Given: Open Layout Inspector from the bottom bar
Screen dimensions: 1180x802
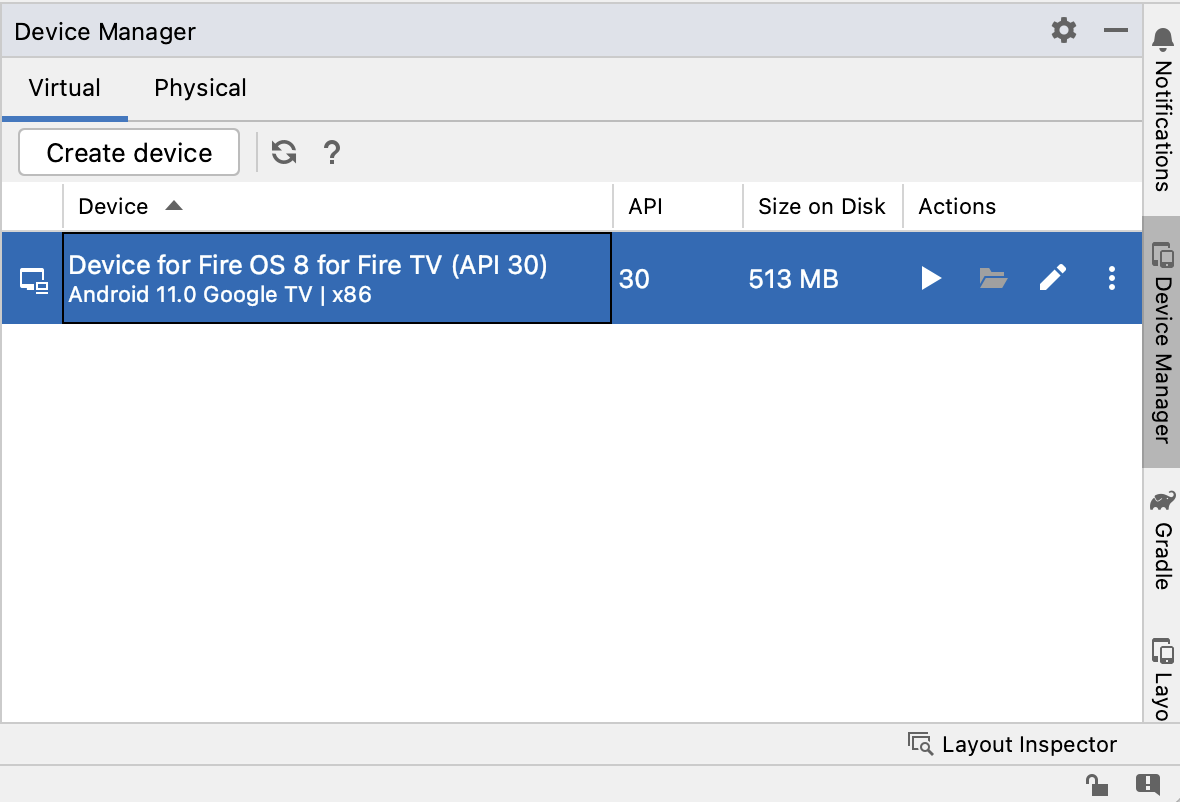Looking at the screenshot, I should click(1013, 744).
